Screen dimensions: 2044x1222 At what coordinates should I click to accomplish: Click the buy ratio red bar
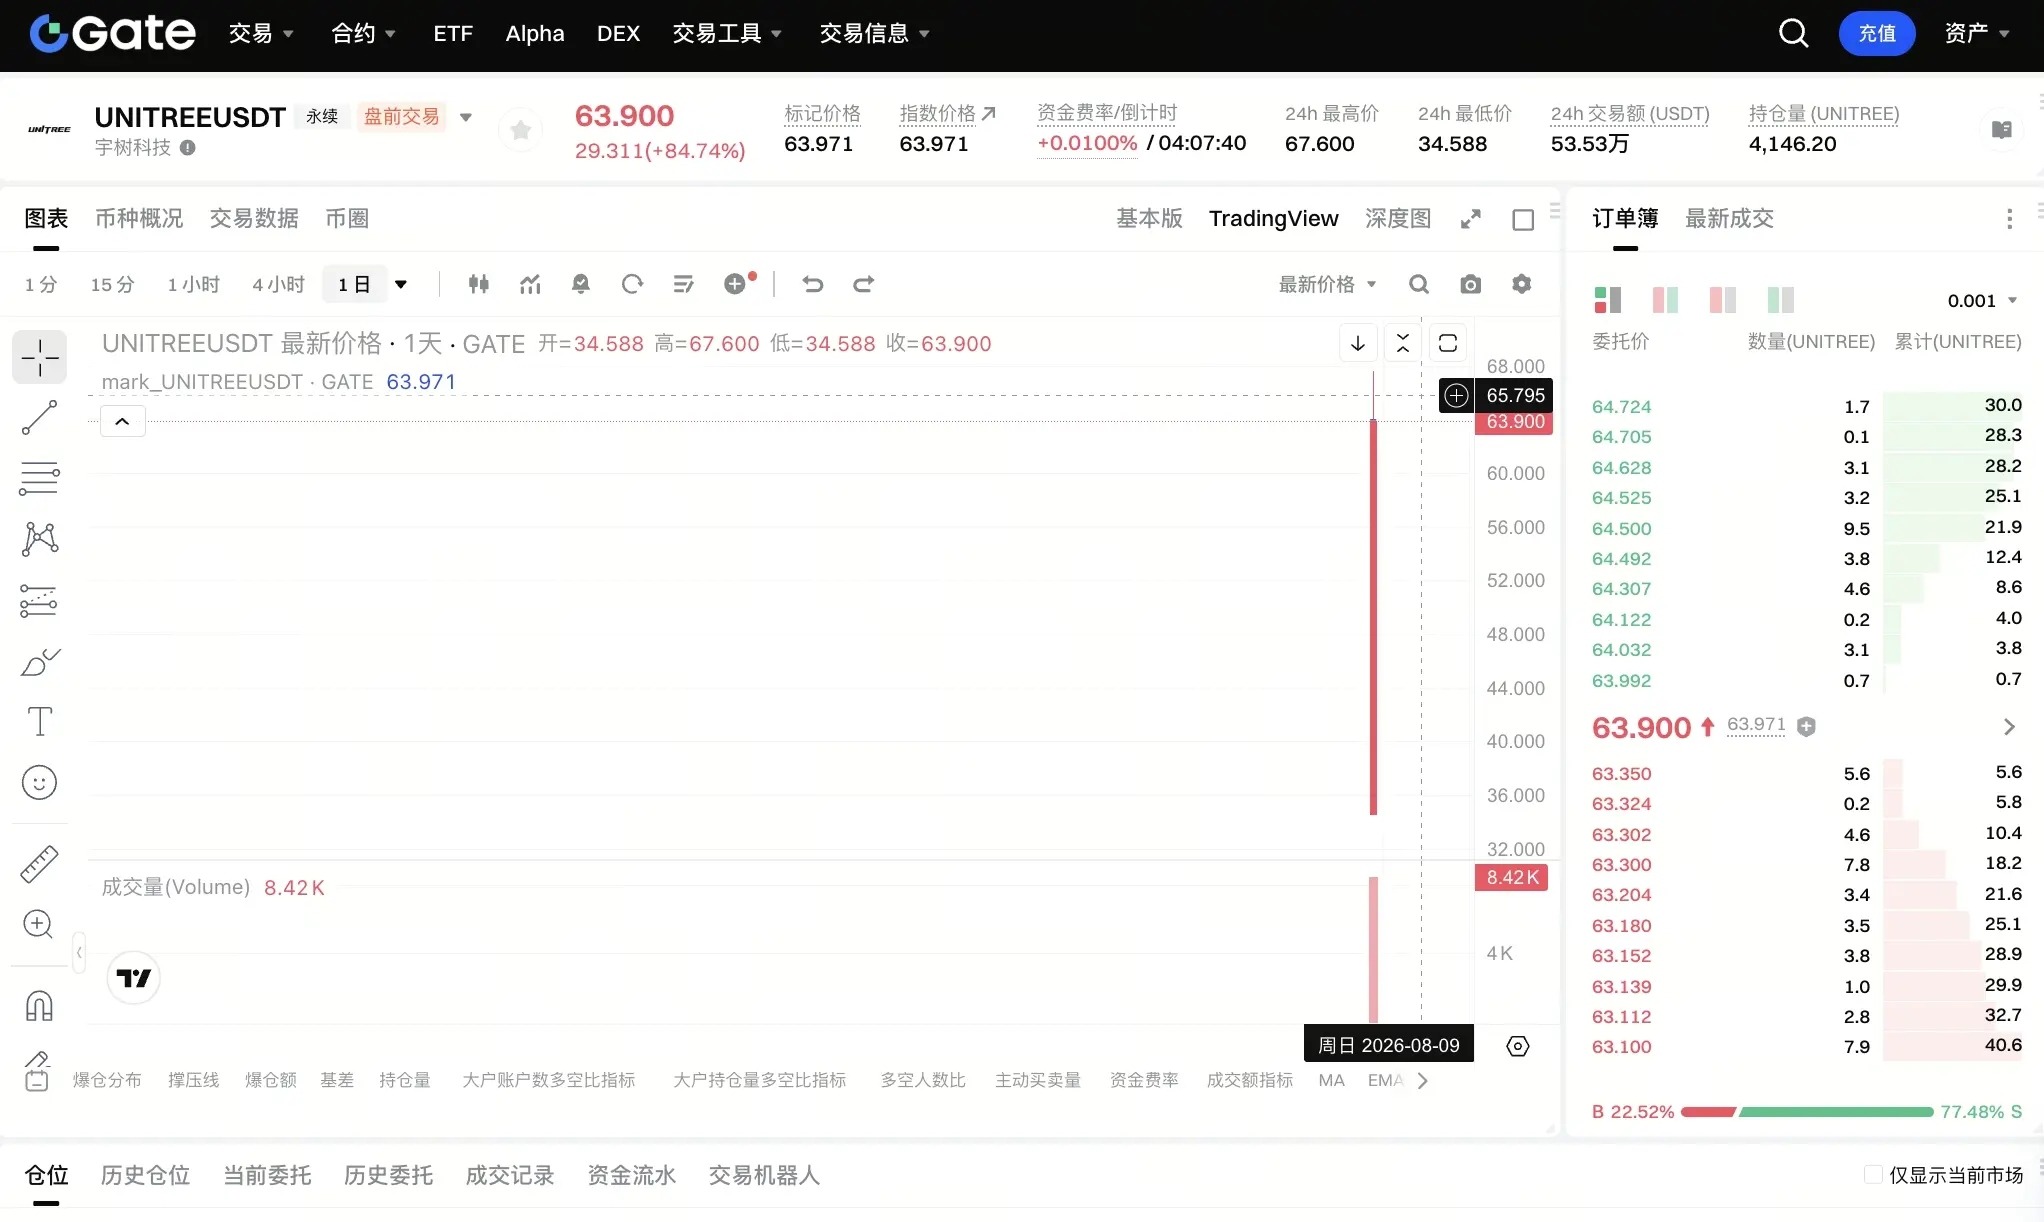pos(1708,1112)
